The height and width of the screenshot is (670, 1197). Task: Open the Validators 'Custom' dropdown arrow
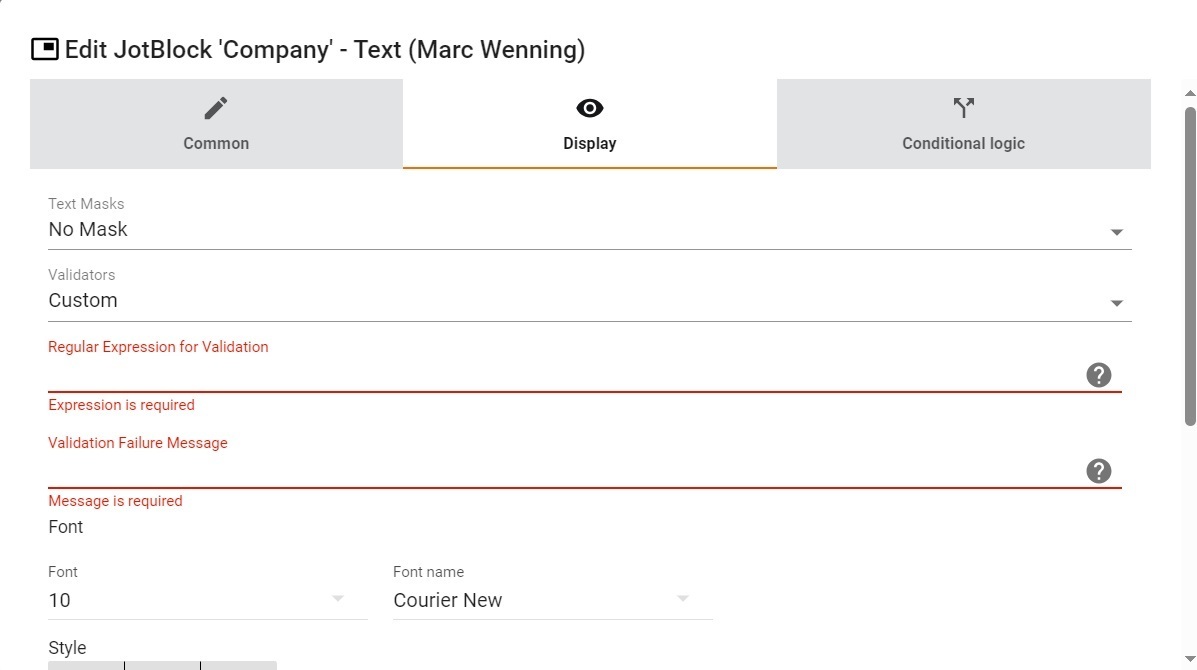[x=1116, y=303]
